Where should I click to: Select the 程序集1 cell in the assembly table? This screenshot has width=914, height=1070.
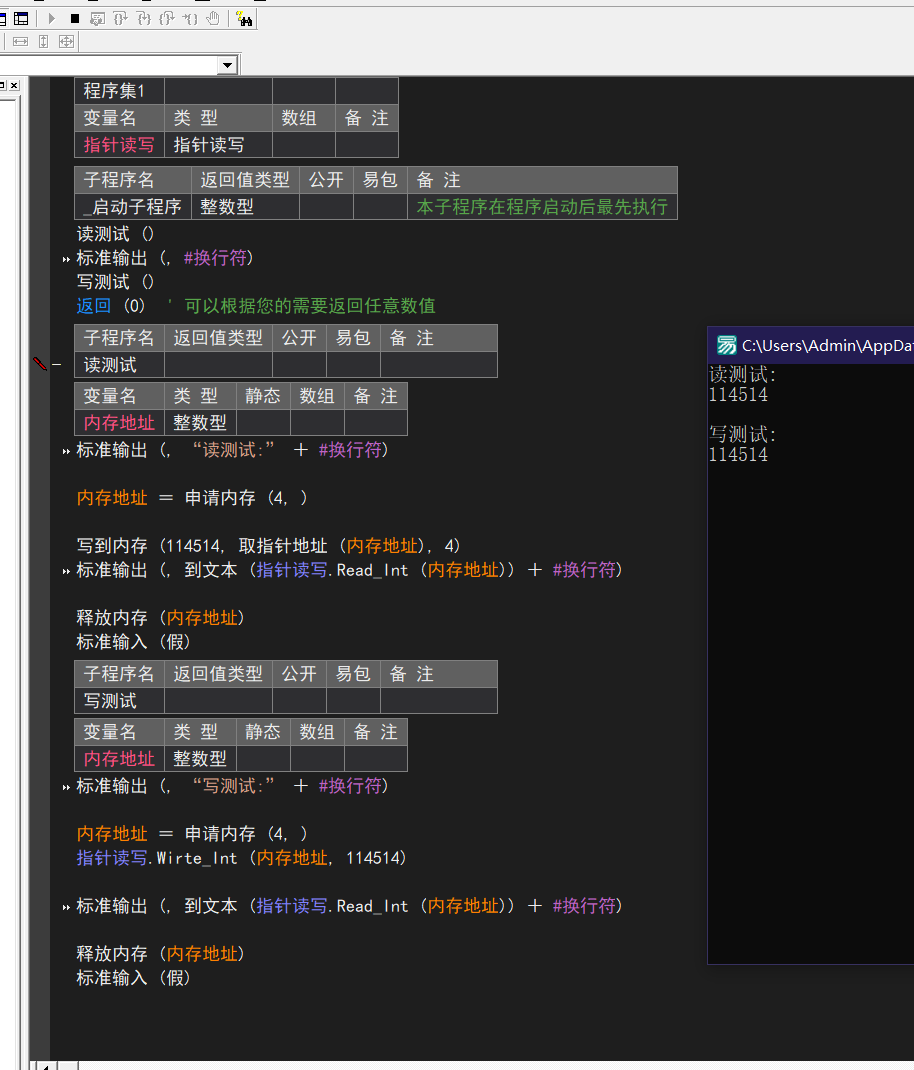(x=119, y=91)
